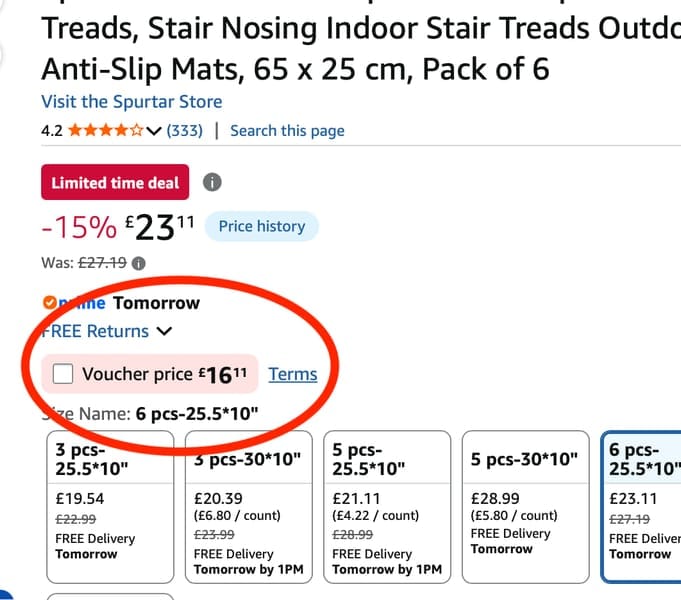Click the Prime checkmark logo
This screenshot has height=600, width=681.
[x=50, y=302]
